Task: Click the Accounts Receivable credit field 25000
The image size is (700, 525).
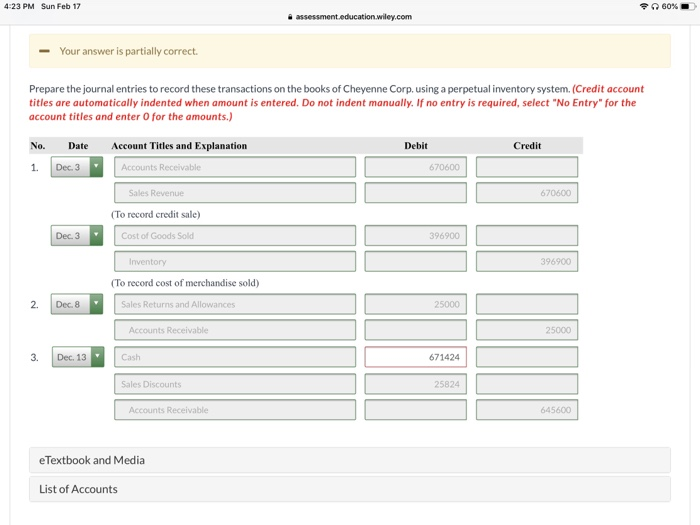Action: tap(527, 330)
